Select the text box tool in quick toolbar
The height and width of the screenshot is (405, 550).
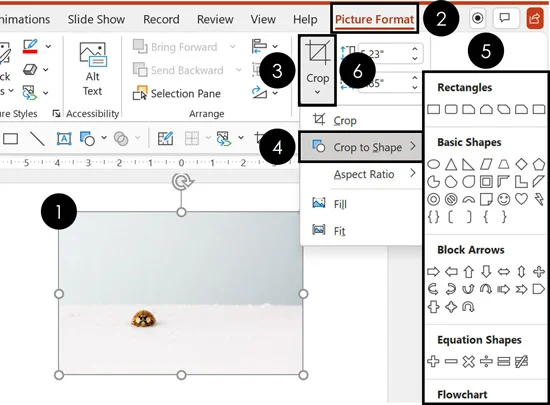coord(64,139)
